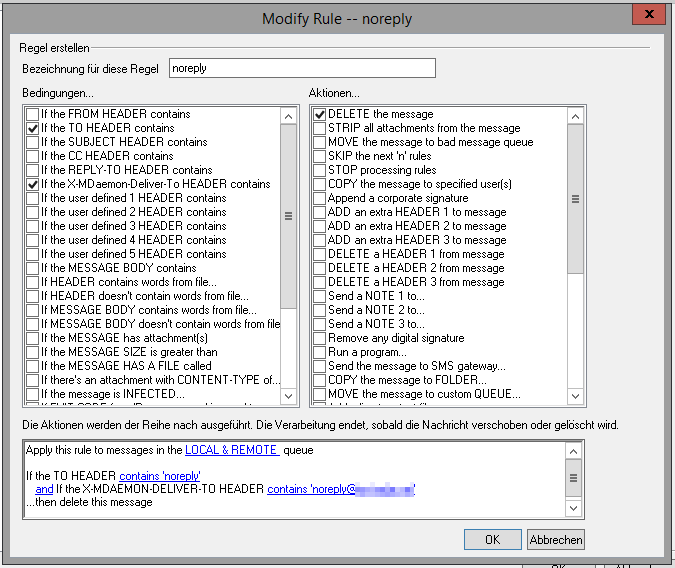
Task: Close the Modify Rule dialog
Action: click(x=650, y=15)
